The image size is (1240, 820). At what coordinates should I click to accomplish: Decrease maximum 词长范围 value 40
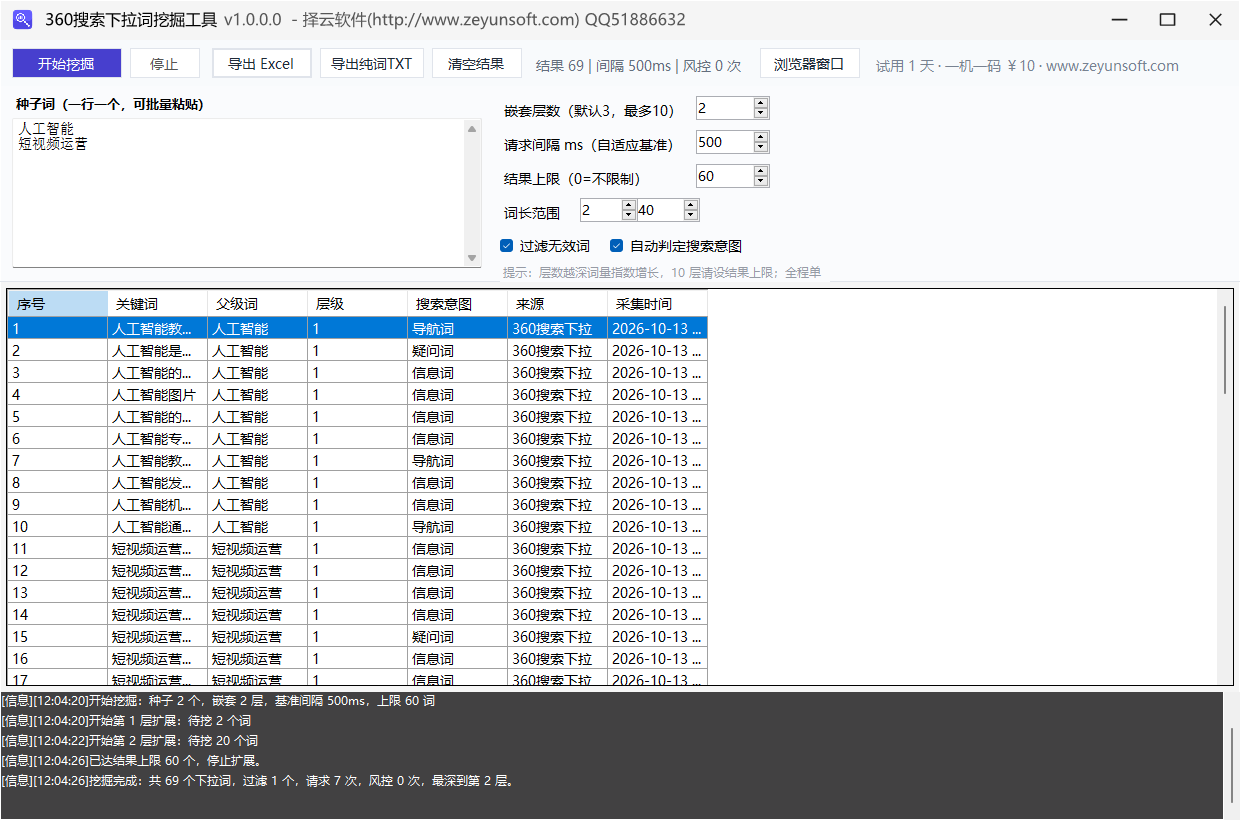(691, 215)
